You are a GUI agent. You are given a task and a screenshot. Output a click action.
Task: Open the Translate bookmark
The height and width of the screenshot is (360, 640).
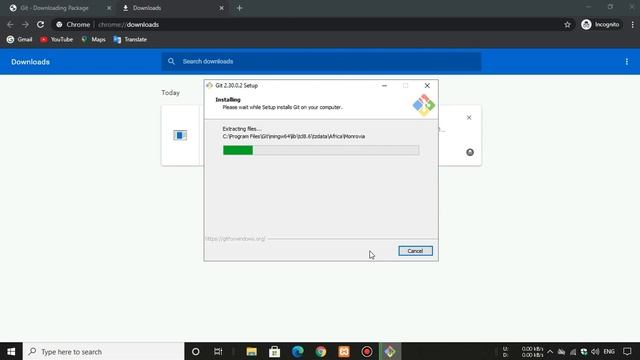pyautogui.click(x=130, y=40)
